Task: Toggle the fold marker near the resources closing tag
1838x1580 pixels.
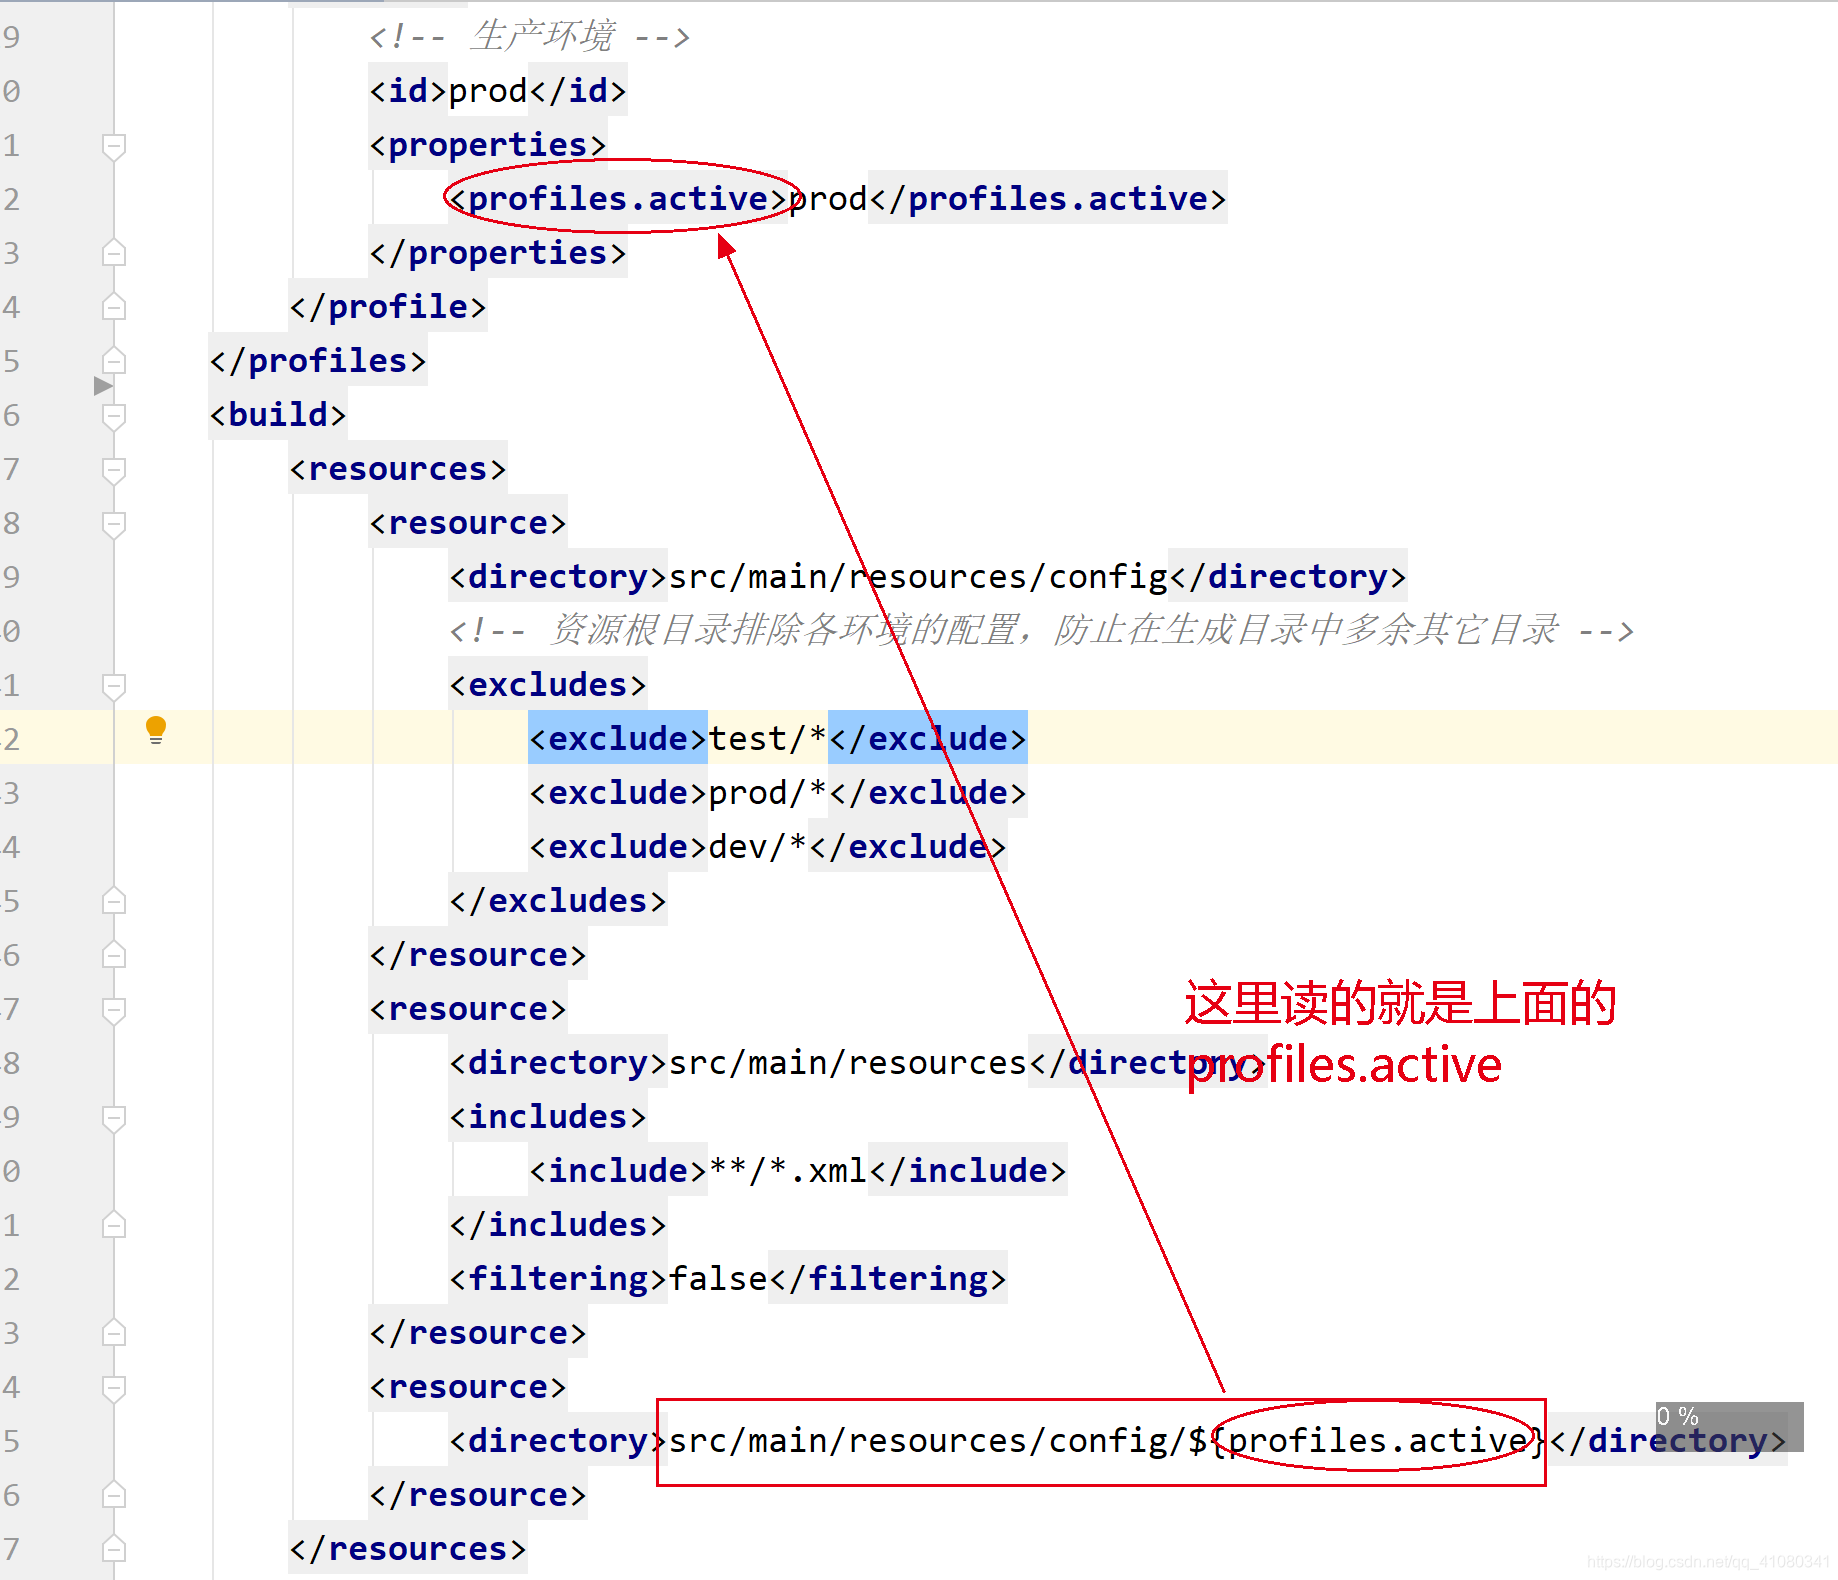Action: point(112,1548)
